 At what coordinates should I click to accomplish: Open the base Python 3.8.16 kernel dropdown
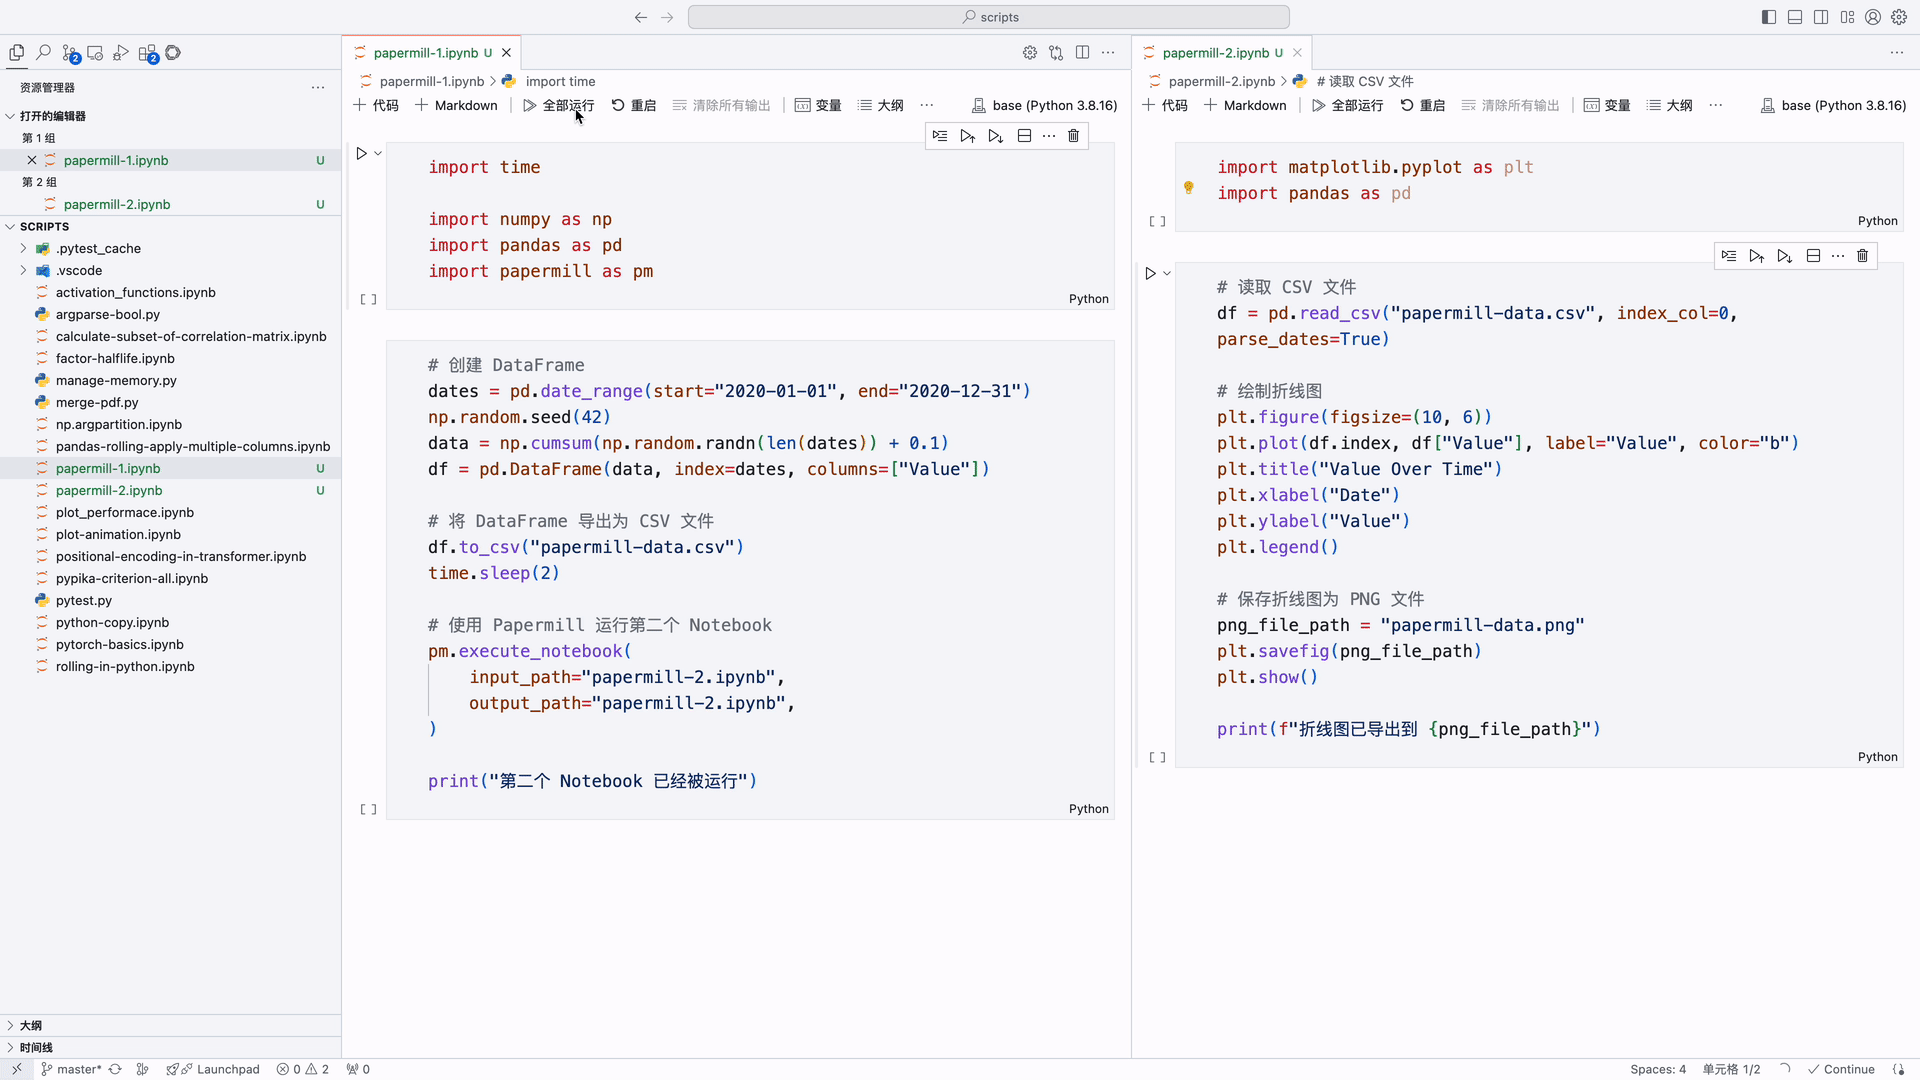(1050, 104)
